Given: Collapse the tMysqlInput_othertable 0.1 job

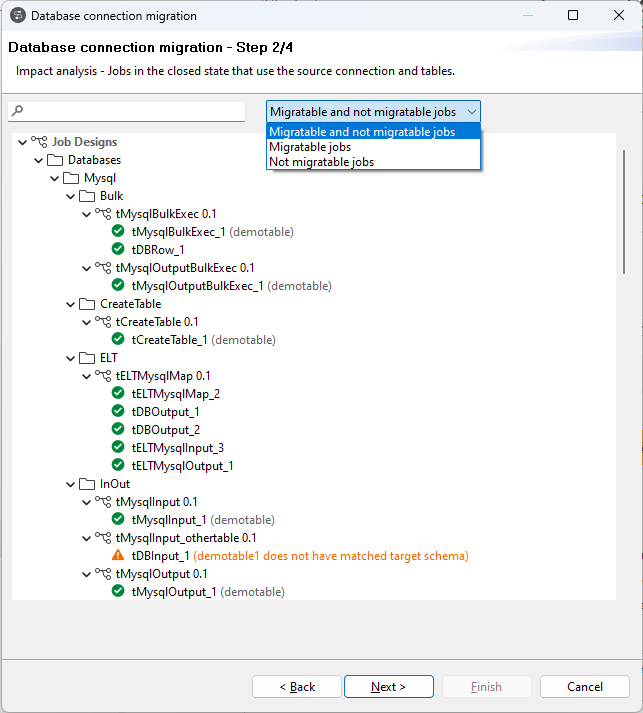Looking at the screenshot, I should (86, 539).
